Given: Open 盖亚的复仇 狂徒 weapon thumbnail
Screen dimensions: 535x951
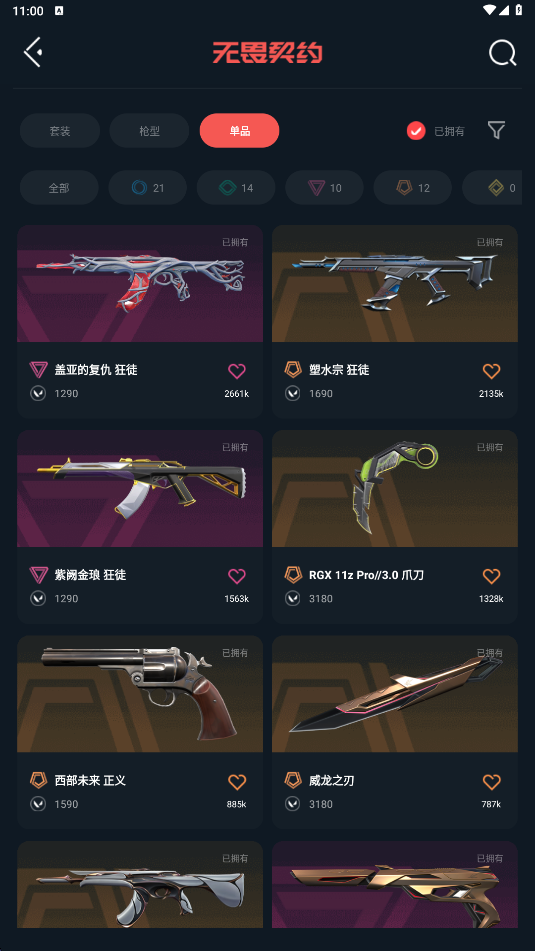Looking at the screenshot, I should click(140, 284).
